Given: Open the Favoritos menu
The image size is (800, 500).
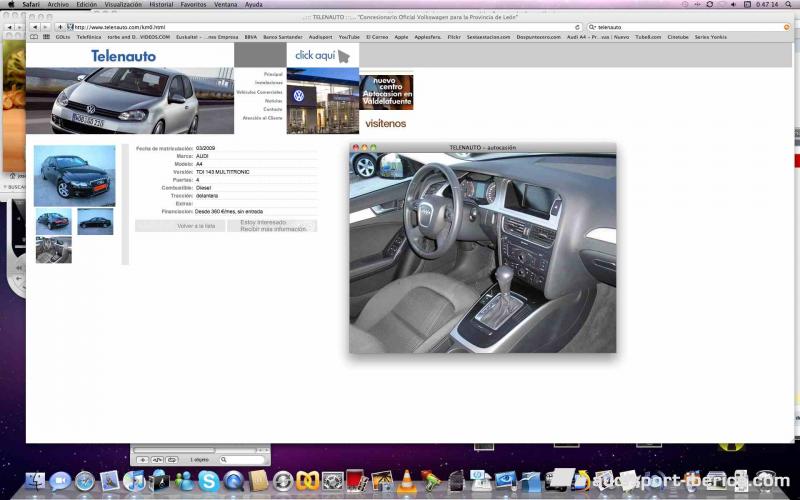Looking at the screenshot, I should pyautogui.click(x=193, y=4).
